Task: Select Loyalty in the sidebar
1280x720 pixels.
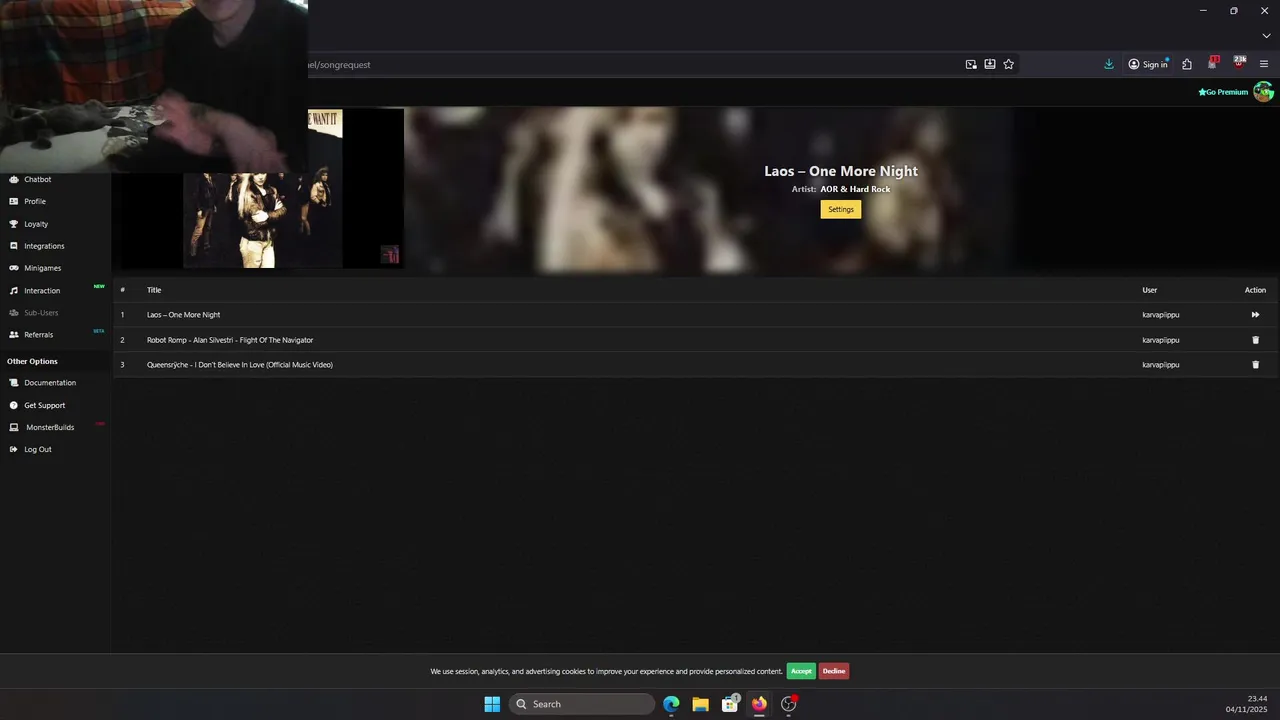Action: [x=36, y=224]
